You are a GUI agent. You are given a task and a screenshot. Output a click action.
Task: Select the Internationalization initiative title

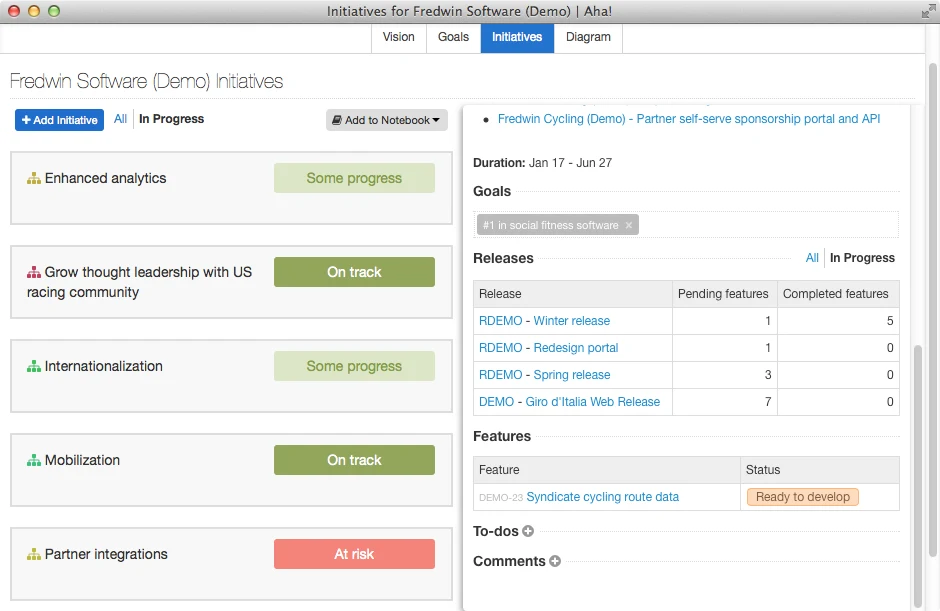pyautogui.click(x=104, y=366)
